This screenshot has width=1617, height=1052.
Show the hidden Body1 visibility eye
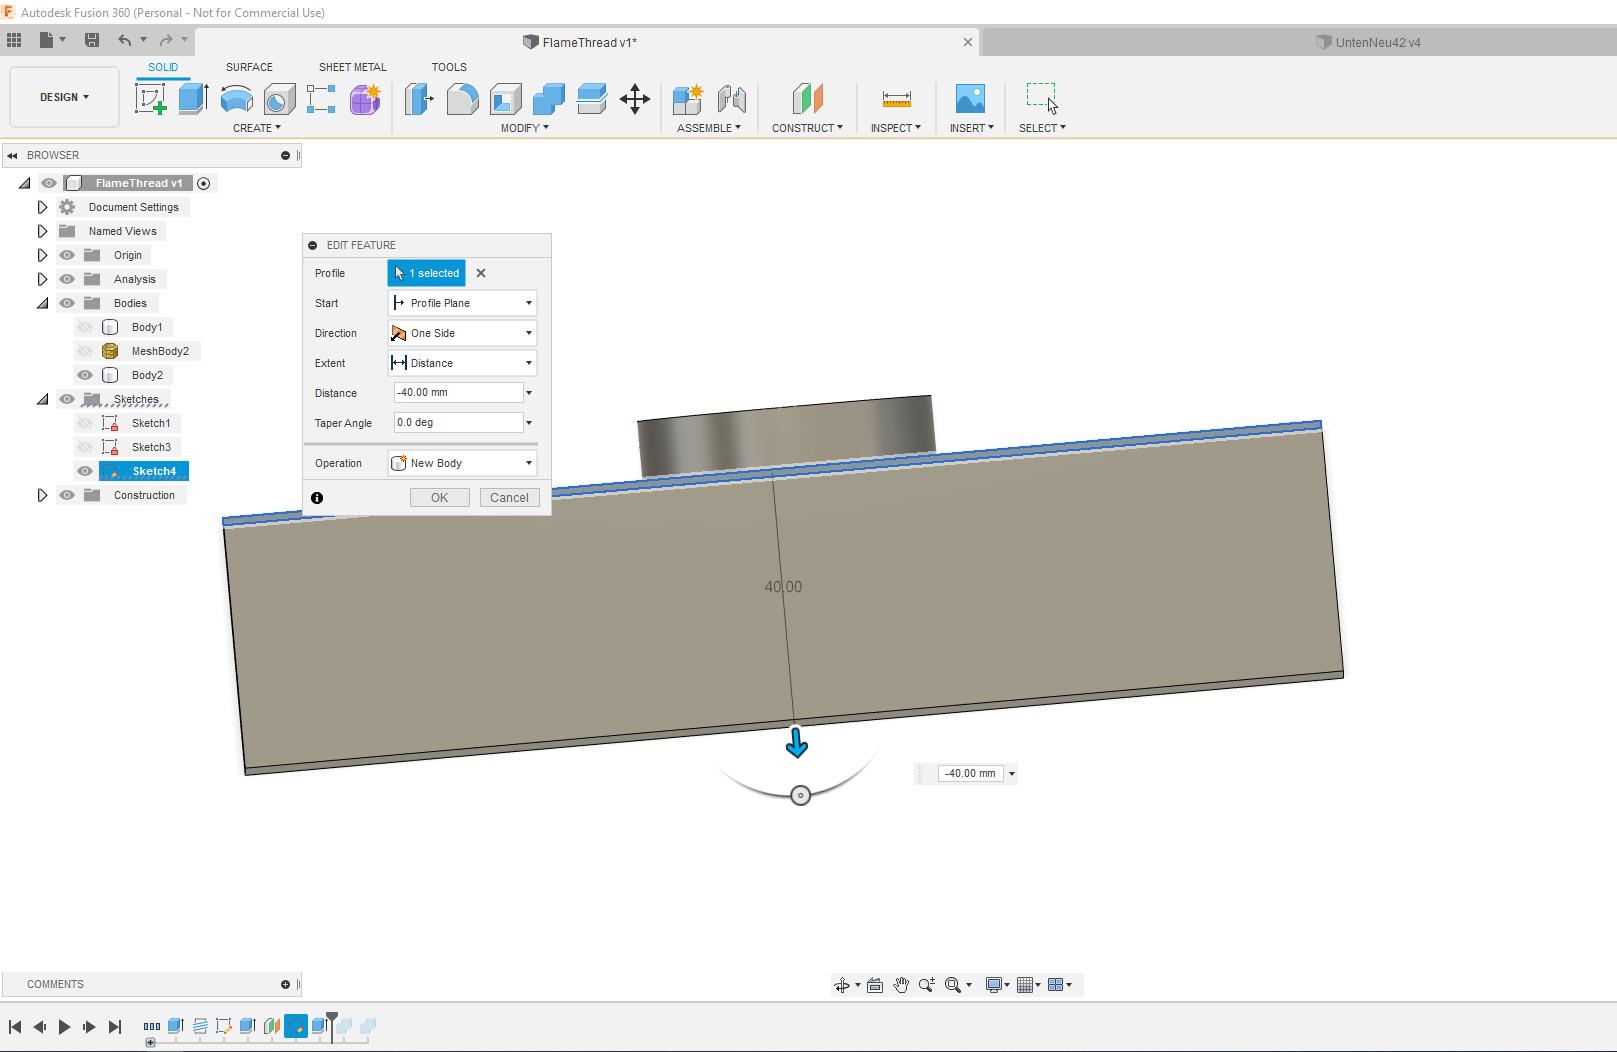pyautogui.click(x=85, y=327)
